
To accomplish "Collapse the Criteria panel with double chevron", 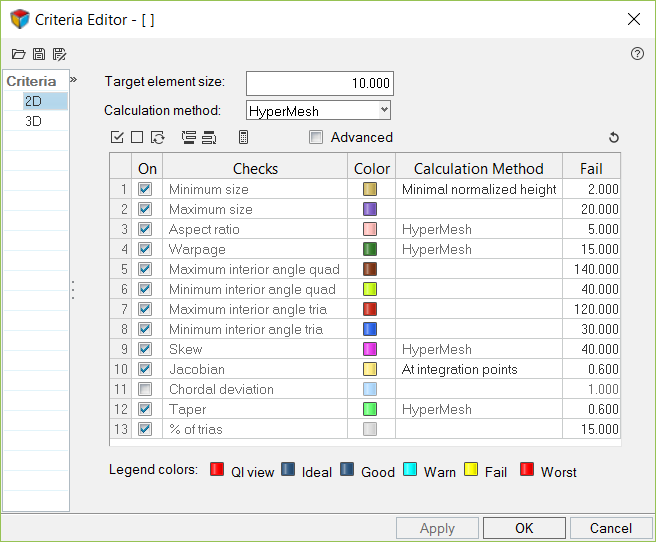I will click(x=74, y=79).
